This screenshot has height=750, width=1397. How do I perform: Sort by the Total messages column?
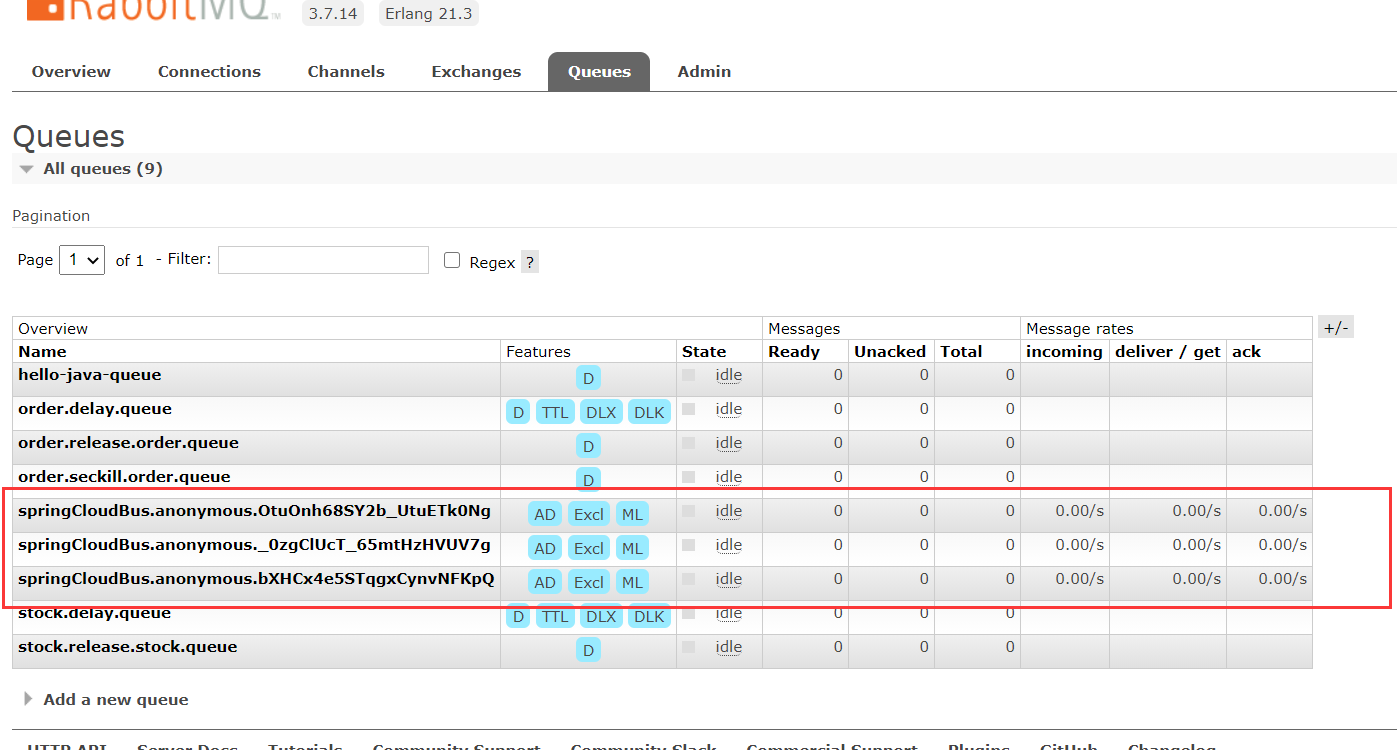961,351
